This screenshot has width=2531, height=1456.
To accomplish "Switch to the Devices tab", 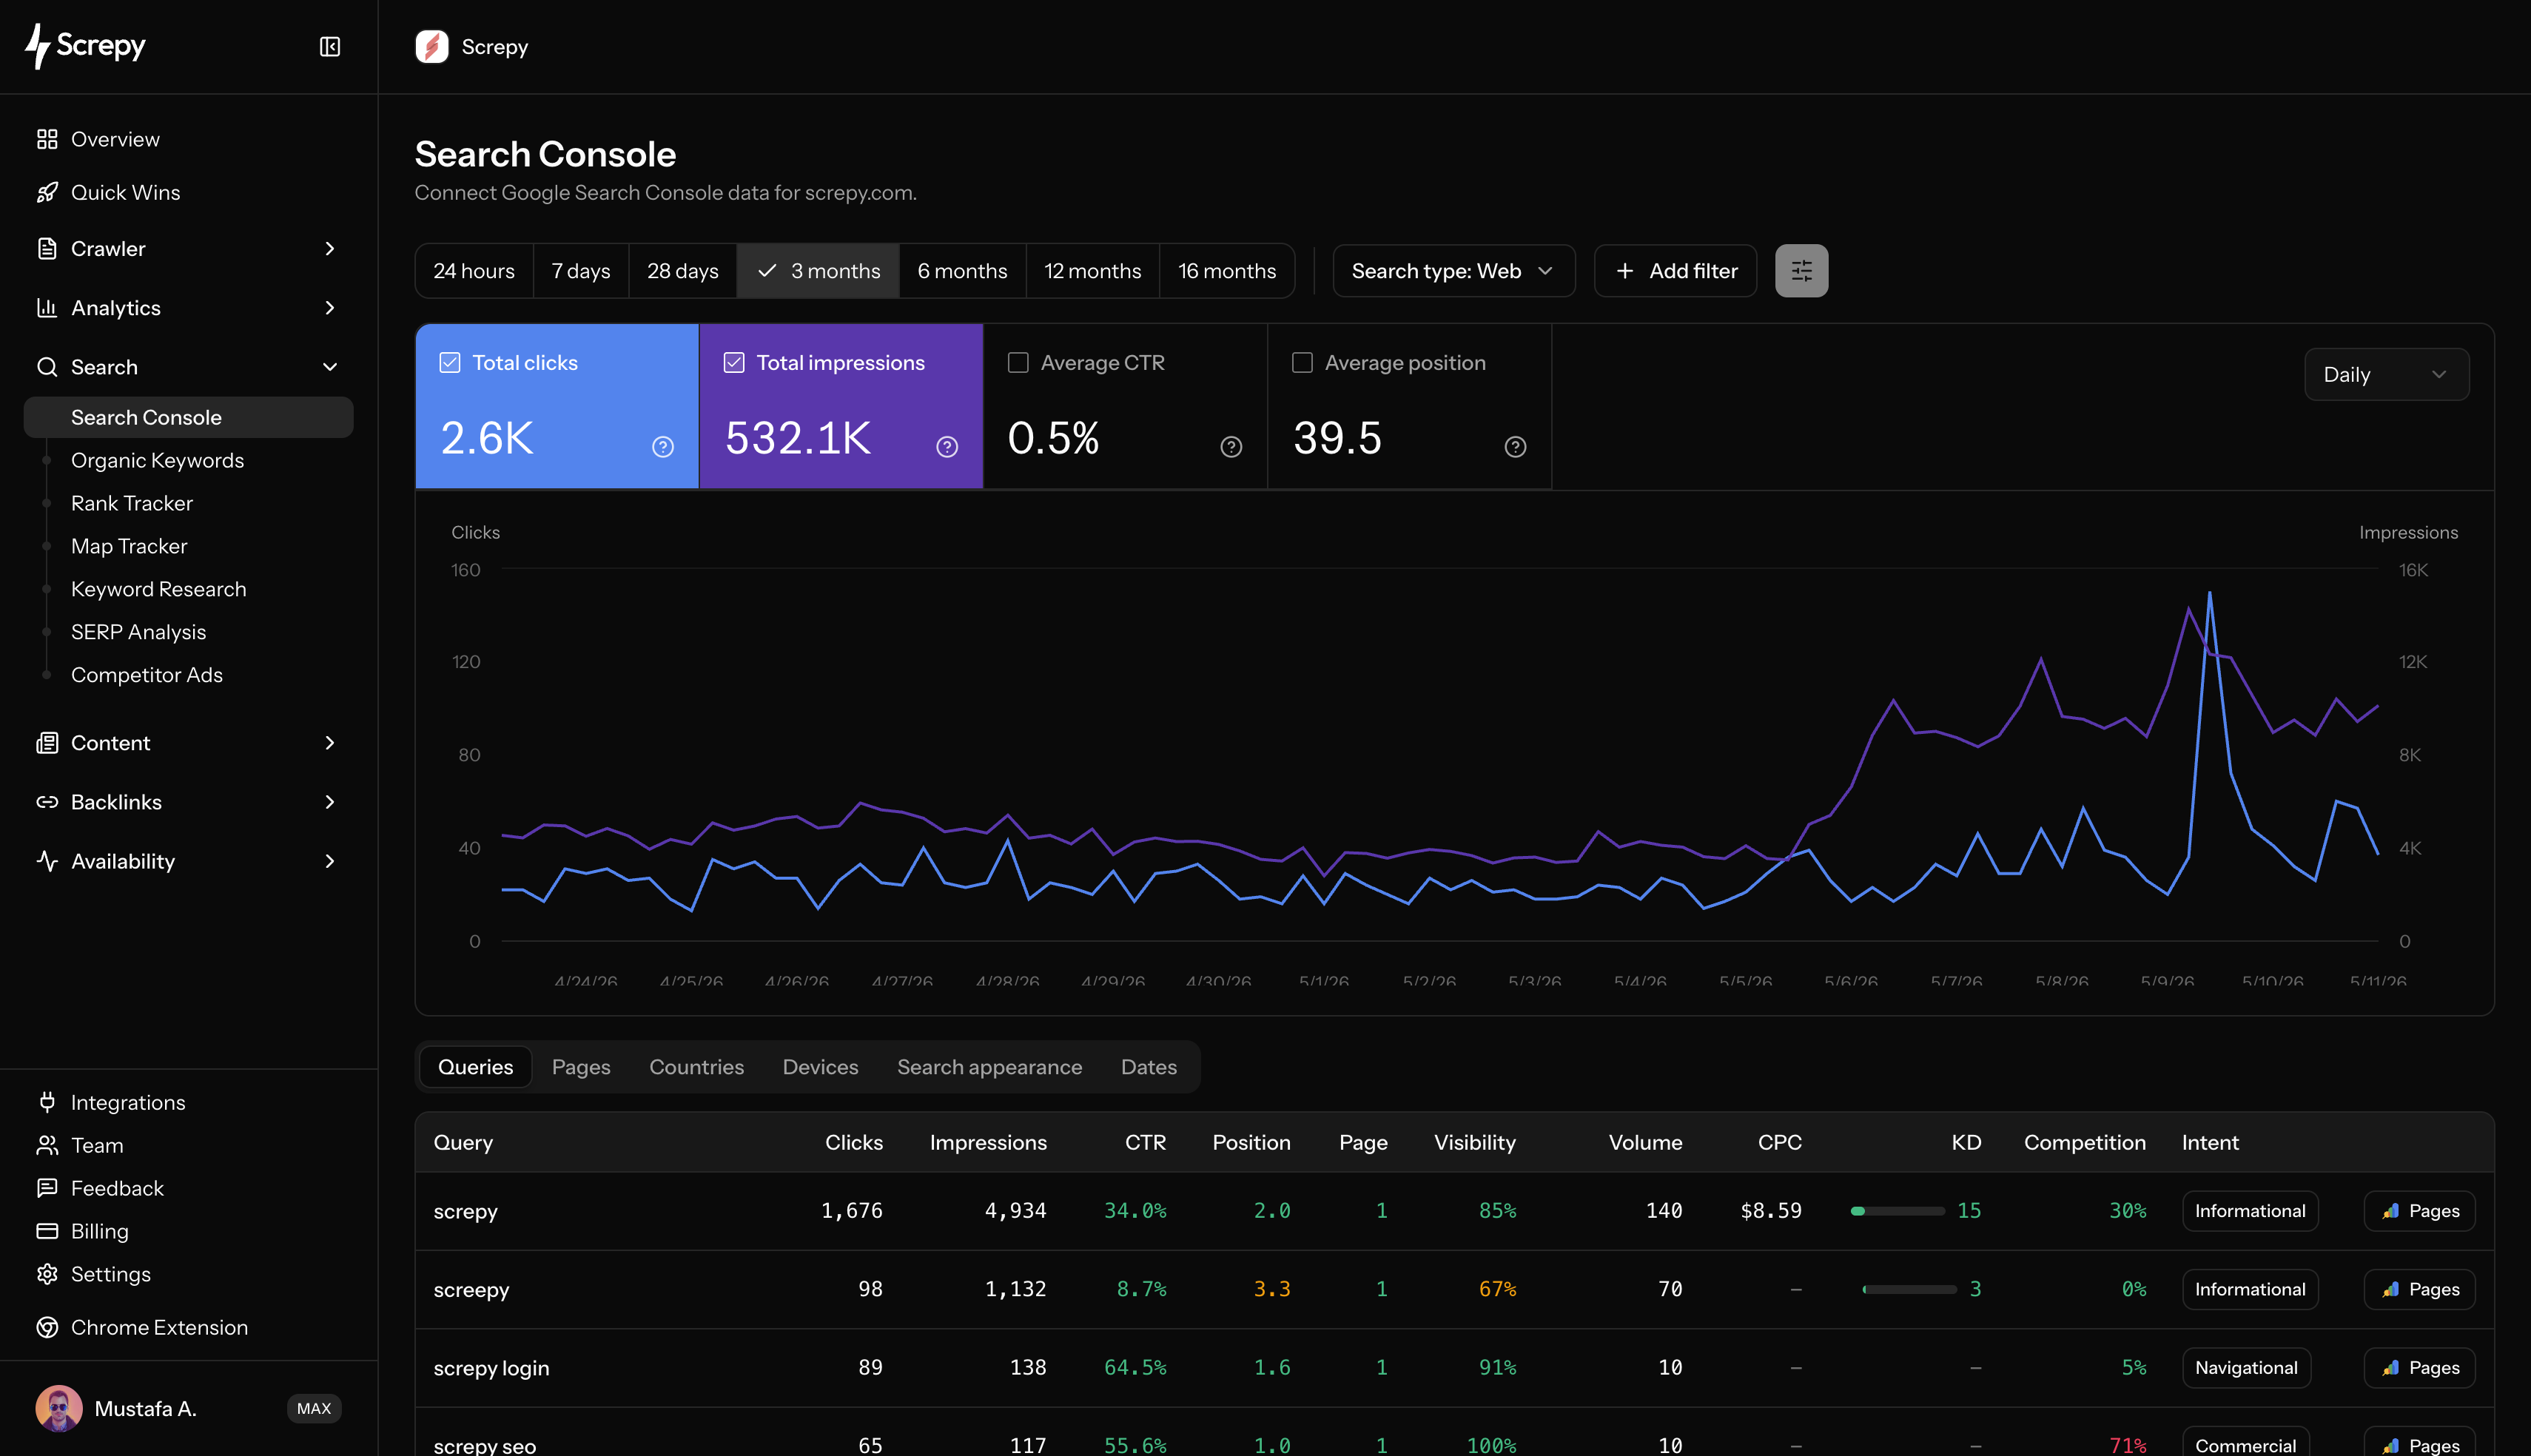I will tap(820, 1067).
